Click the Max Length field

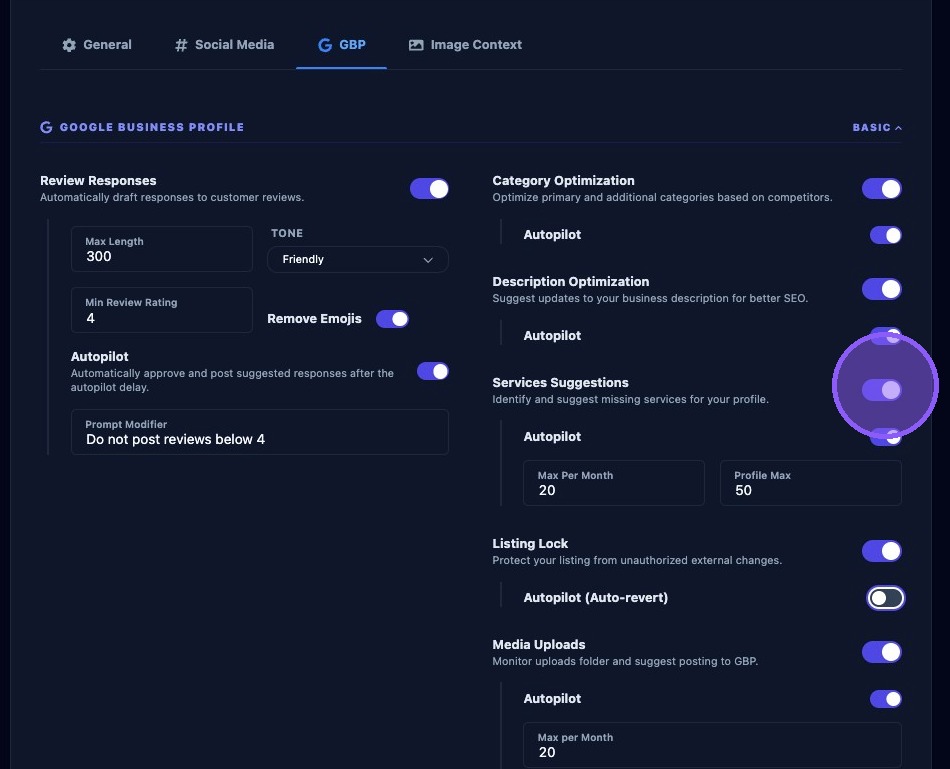point(162,249)
